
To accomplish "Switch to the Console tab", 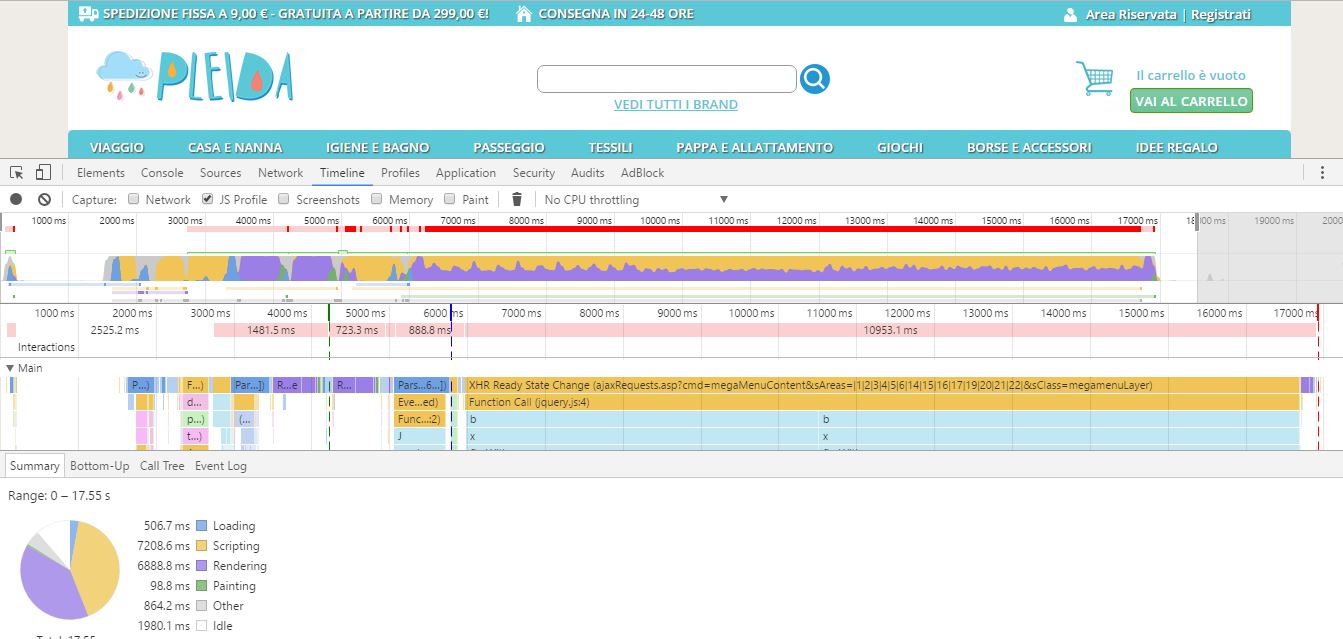I will (162, 173).
